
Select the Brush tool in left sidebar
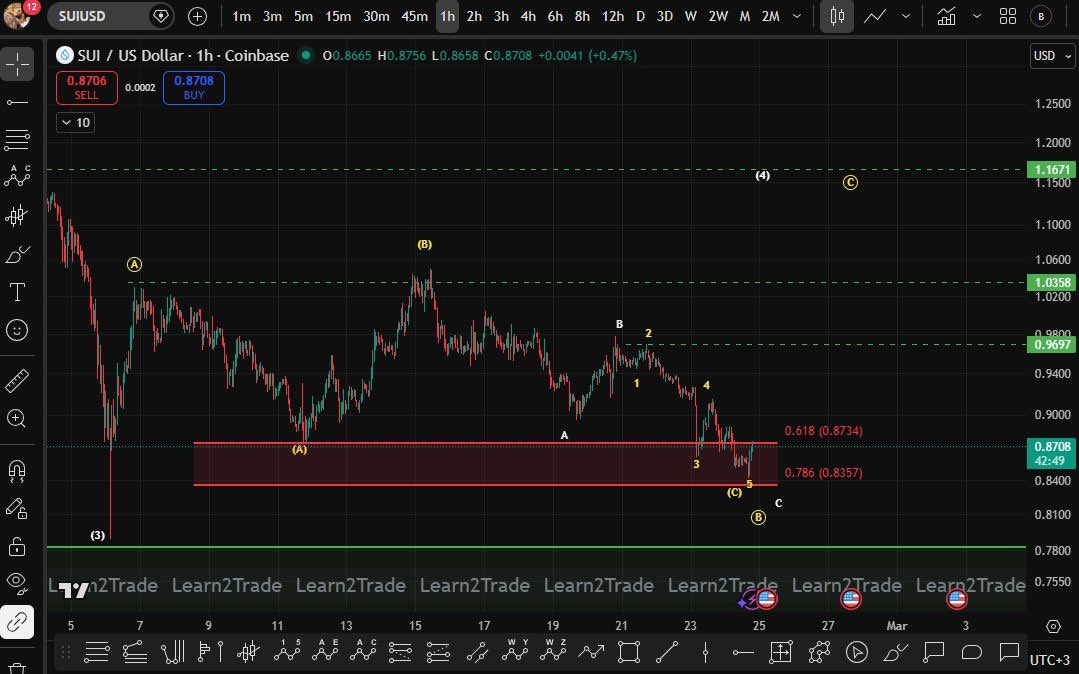17,255
